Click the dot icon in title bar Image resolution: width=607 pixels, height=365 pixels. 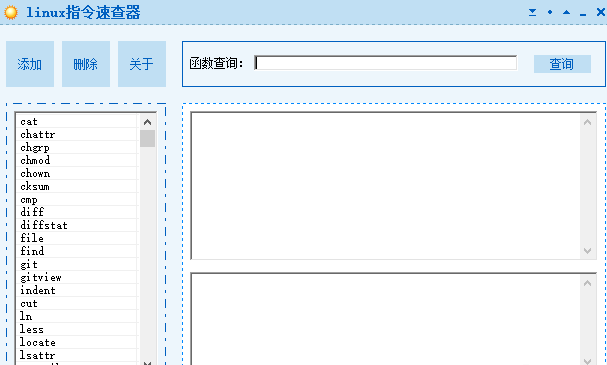(x=550, y=12)
